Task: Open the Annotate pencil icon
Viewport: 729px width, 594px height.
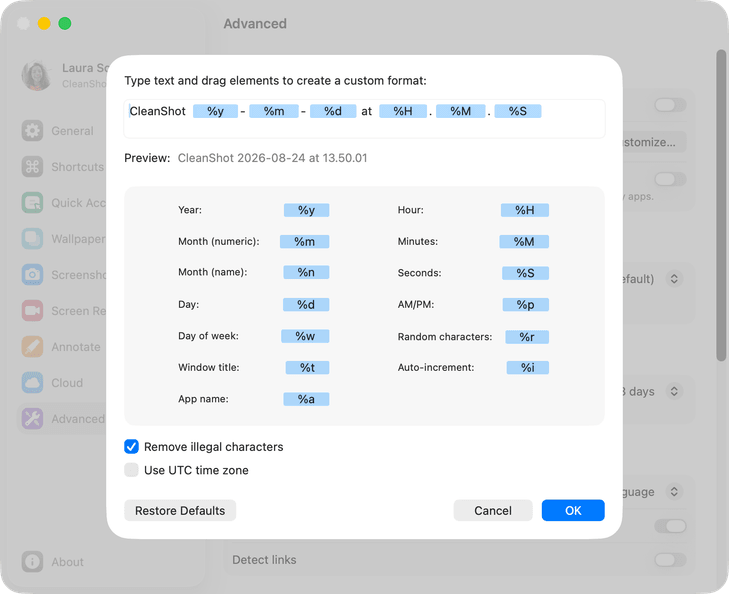Action: pos(32,347)
